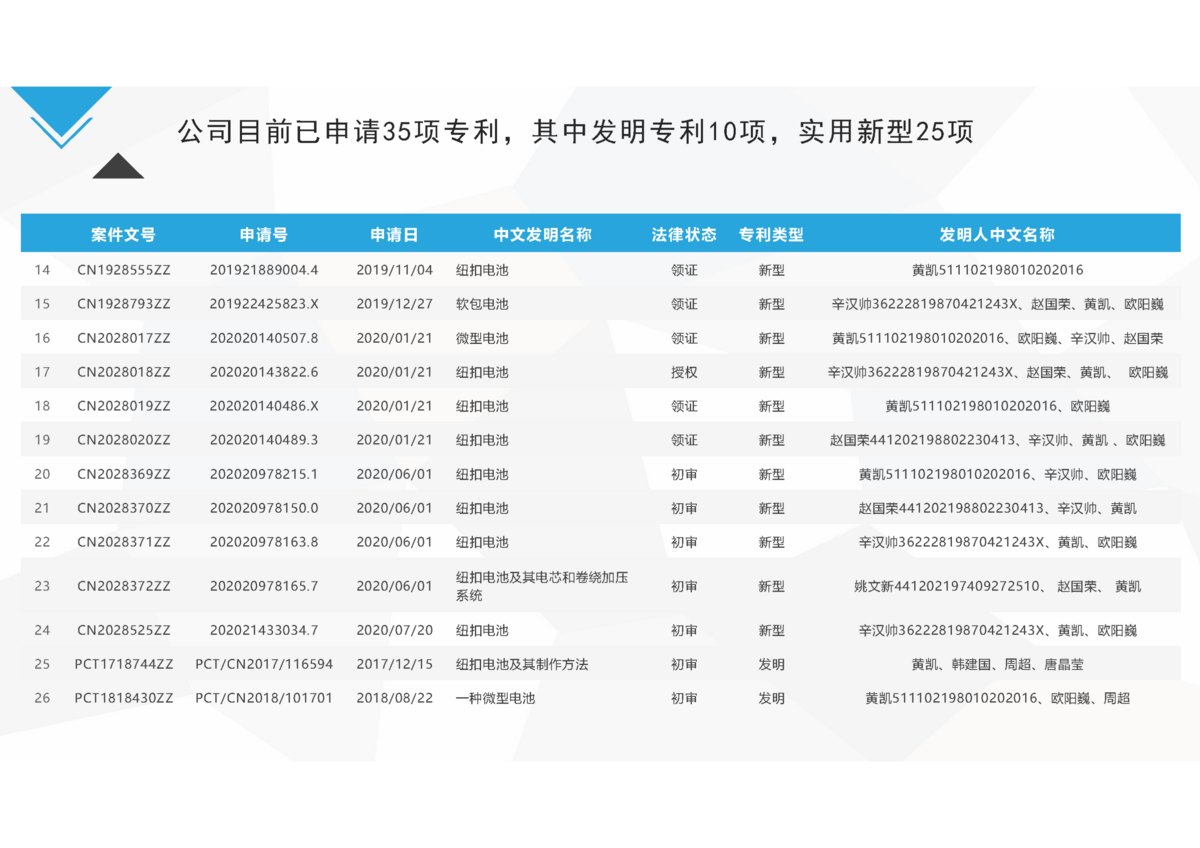Select case number CN1928555ZZ
This screenshot has height=848, width=1200.
124,270
